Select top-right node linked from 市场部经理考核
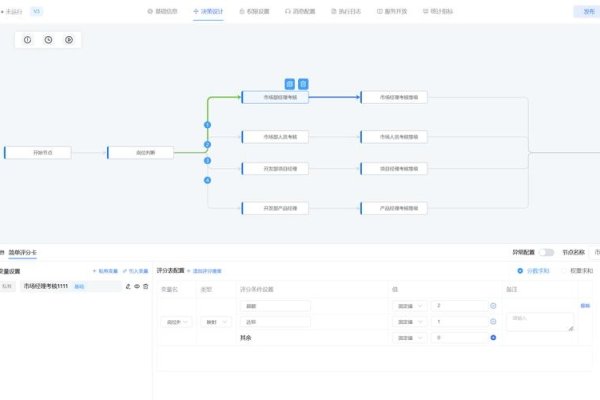Image resolution: width=600 pixels, height=400 pixels. pos(394,97)
